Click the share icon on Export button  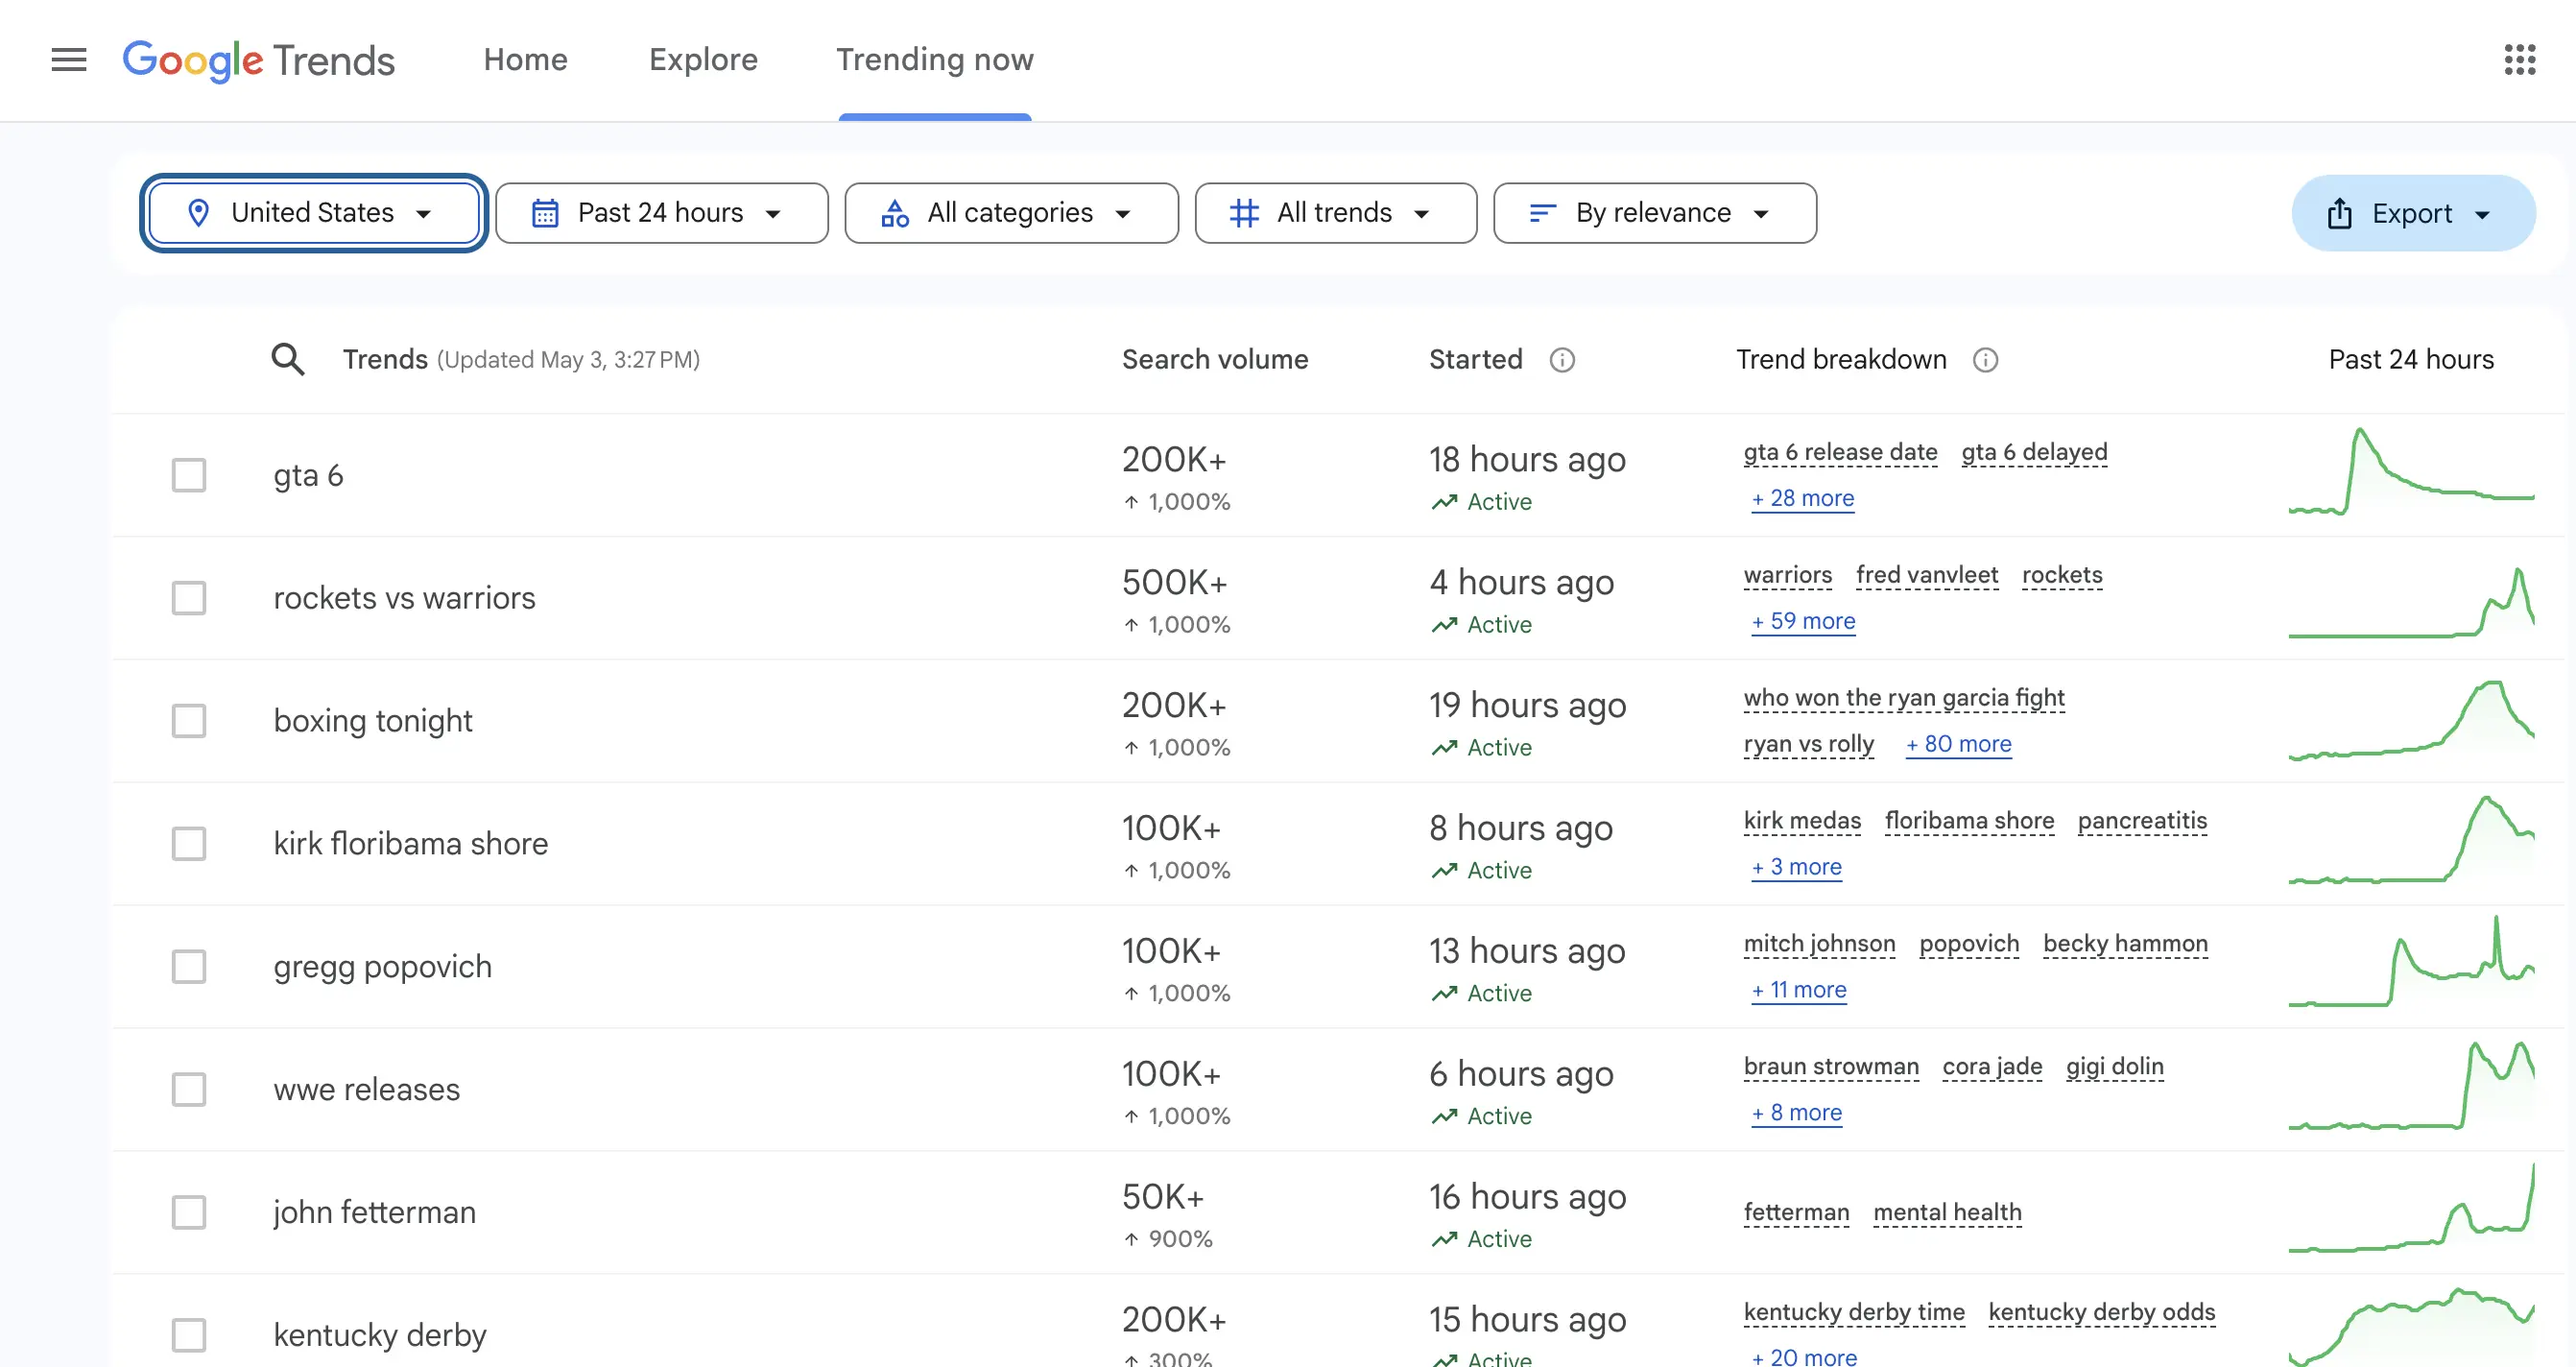coord(2339,213)
